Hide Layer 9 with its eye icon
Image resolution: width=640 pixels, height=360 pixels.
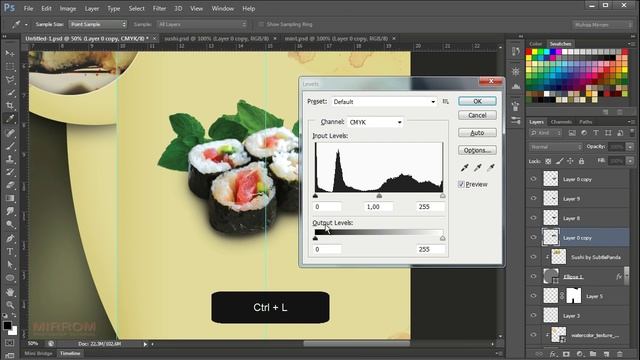point(533,198)
